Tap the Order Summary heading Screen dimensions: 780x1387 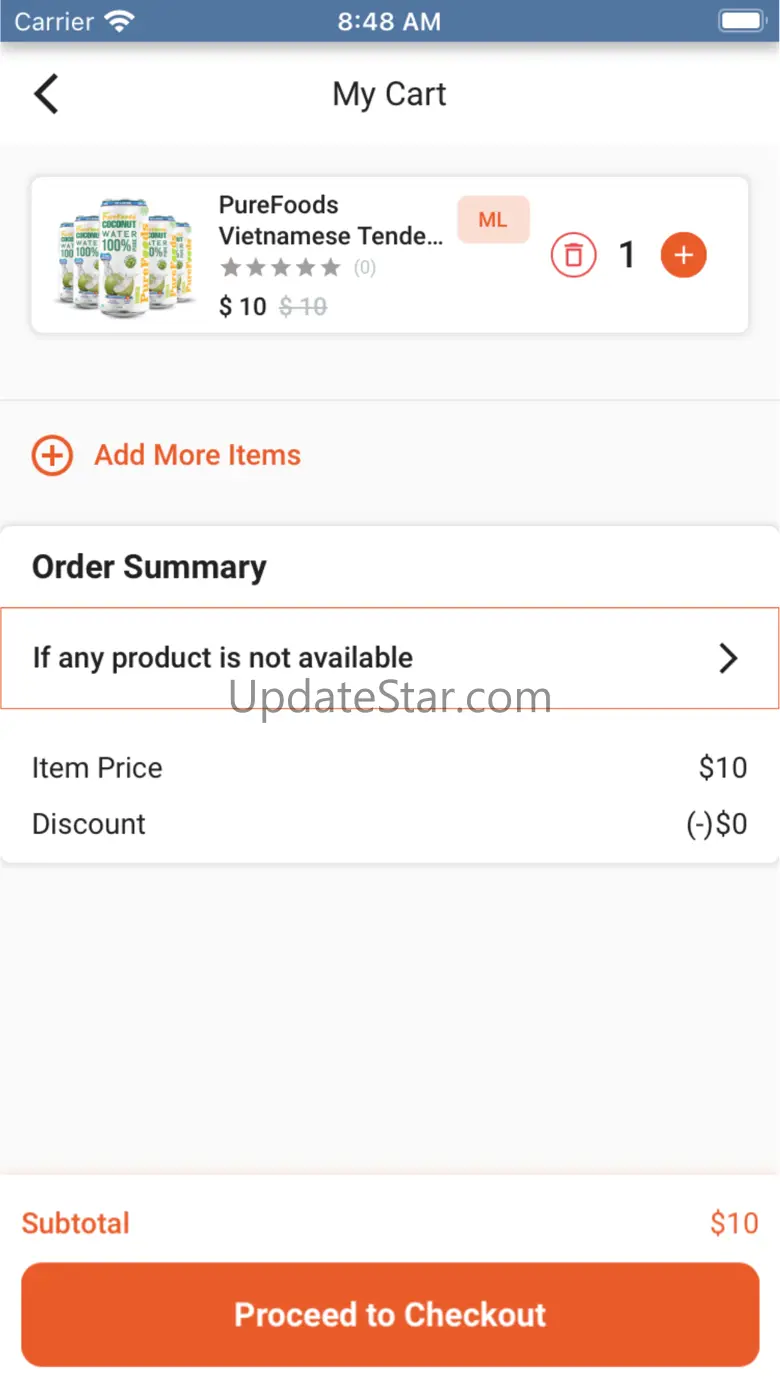(x=149, y=567)
